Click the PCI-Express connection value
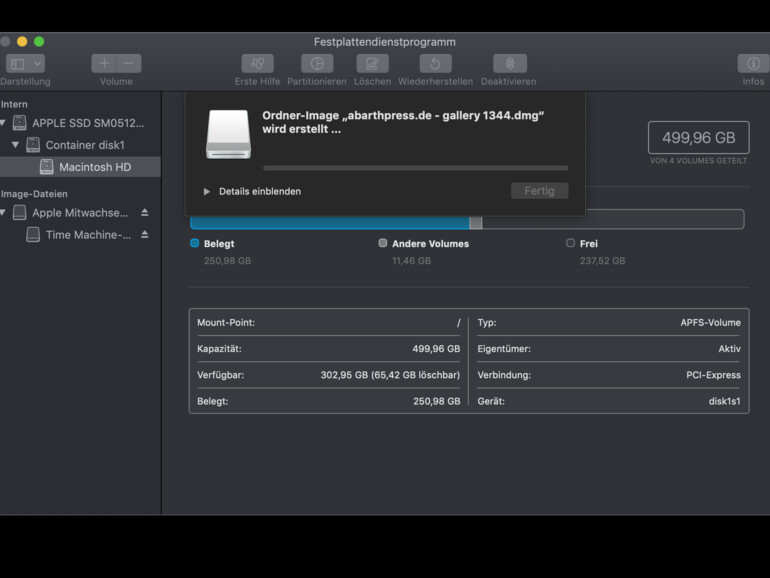 (x=713, y=375)
